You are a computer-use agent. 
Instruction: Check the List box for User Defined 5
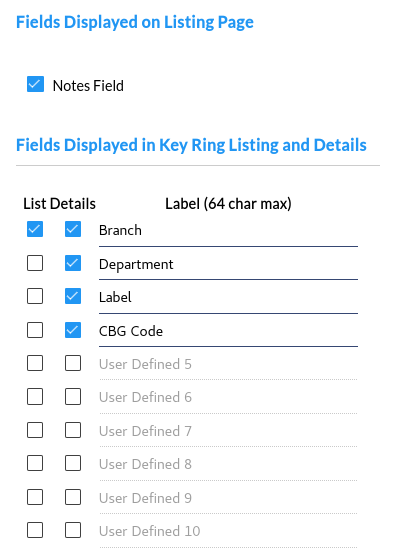tap(35, 363)
